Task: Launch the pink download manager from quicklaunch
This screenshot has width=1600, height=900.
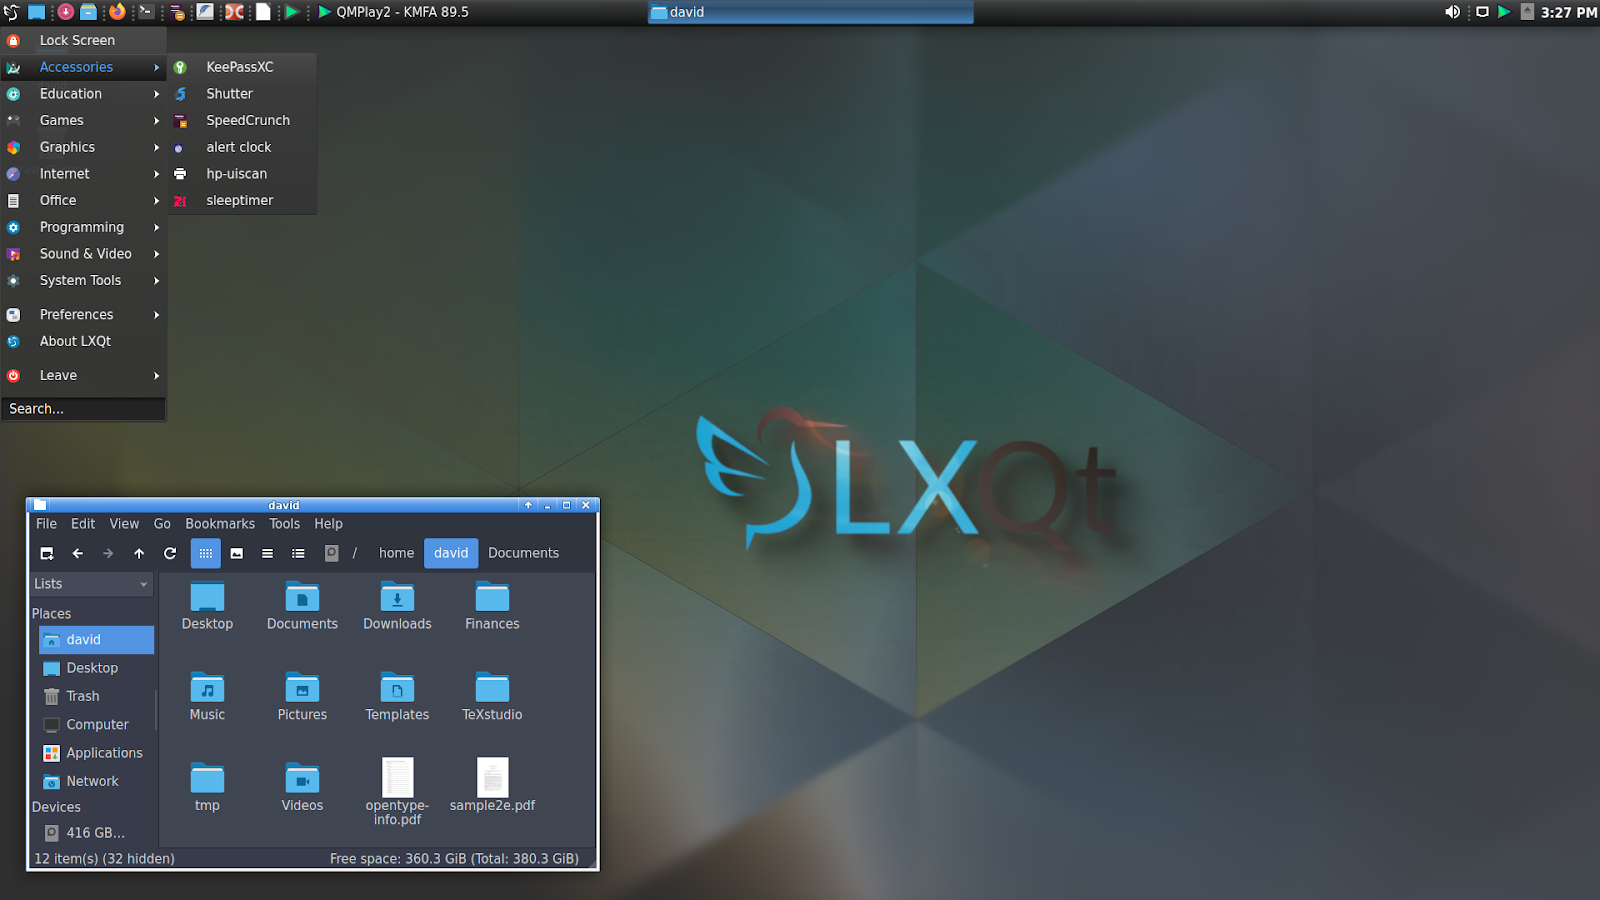Action: 66,12
